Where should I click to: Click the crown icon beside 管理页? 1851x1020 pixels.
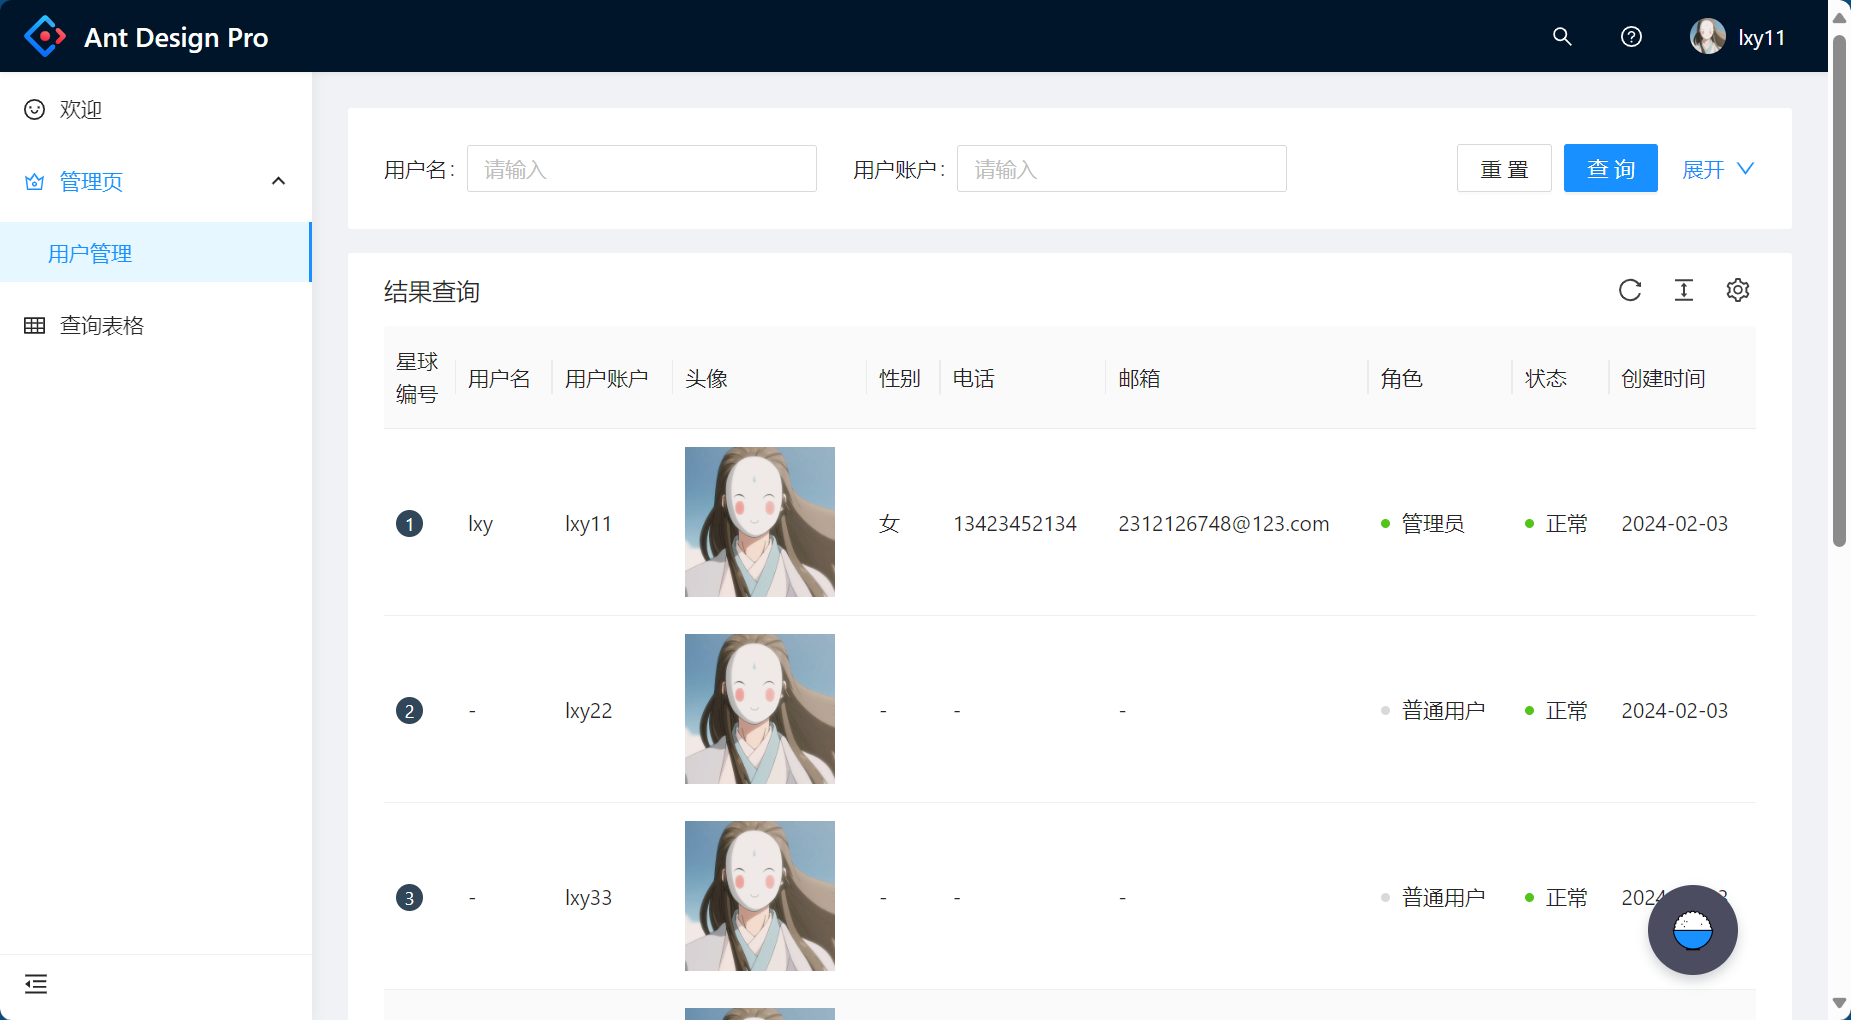(x=35, y=182)
